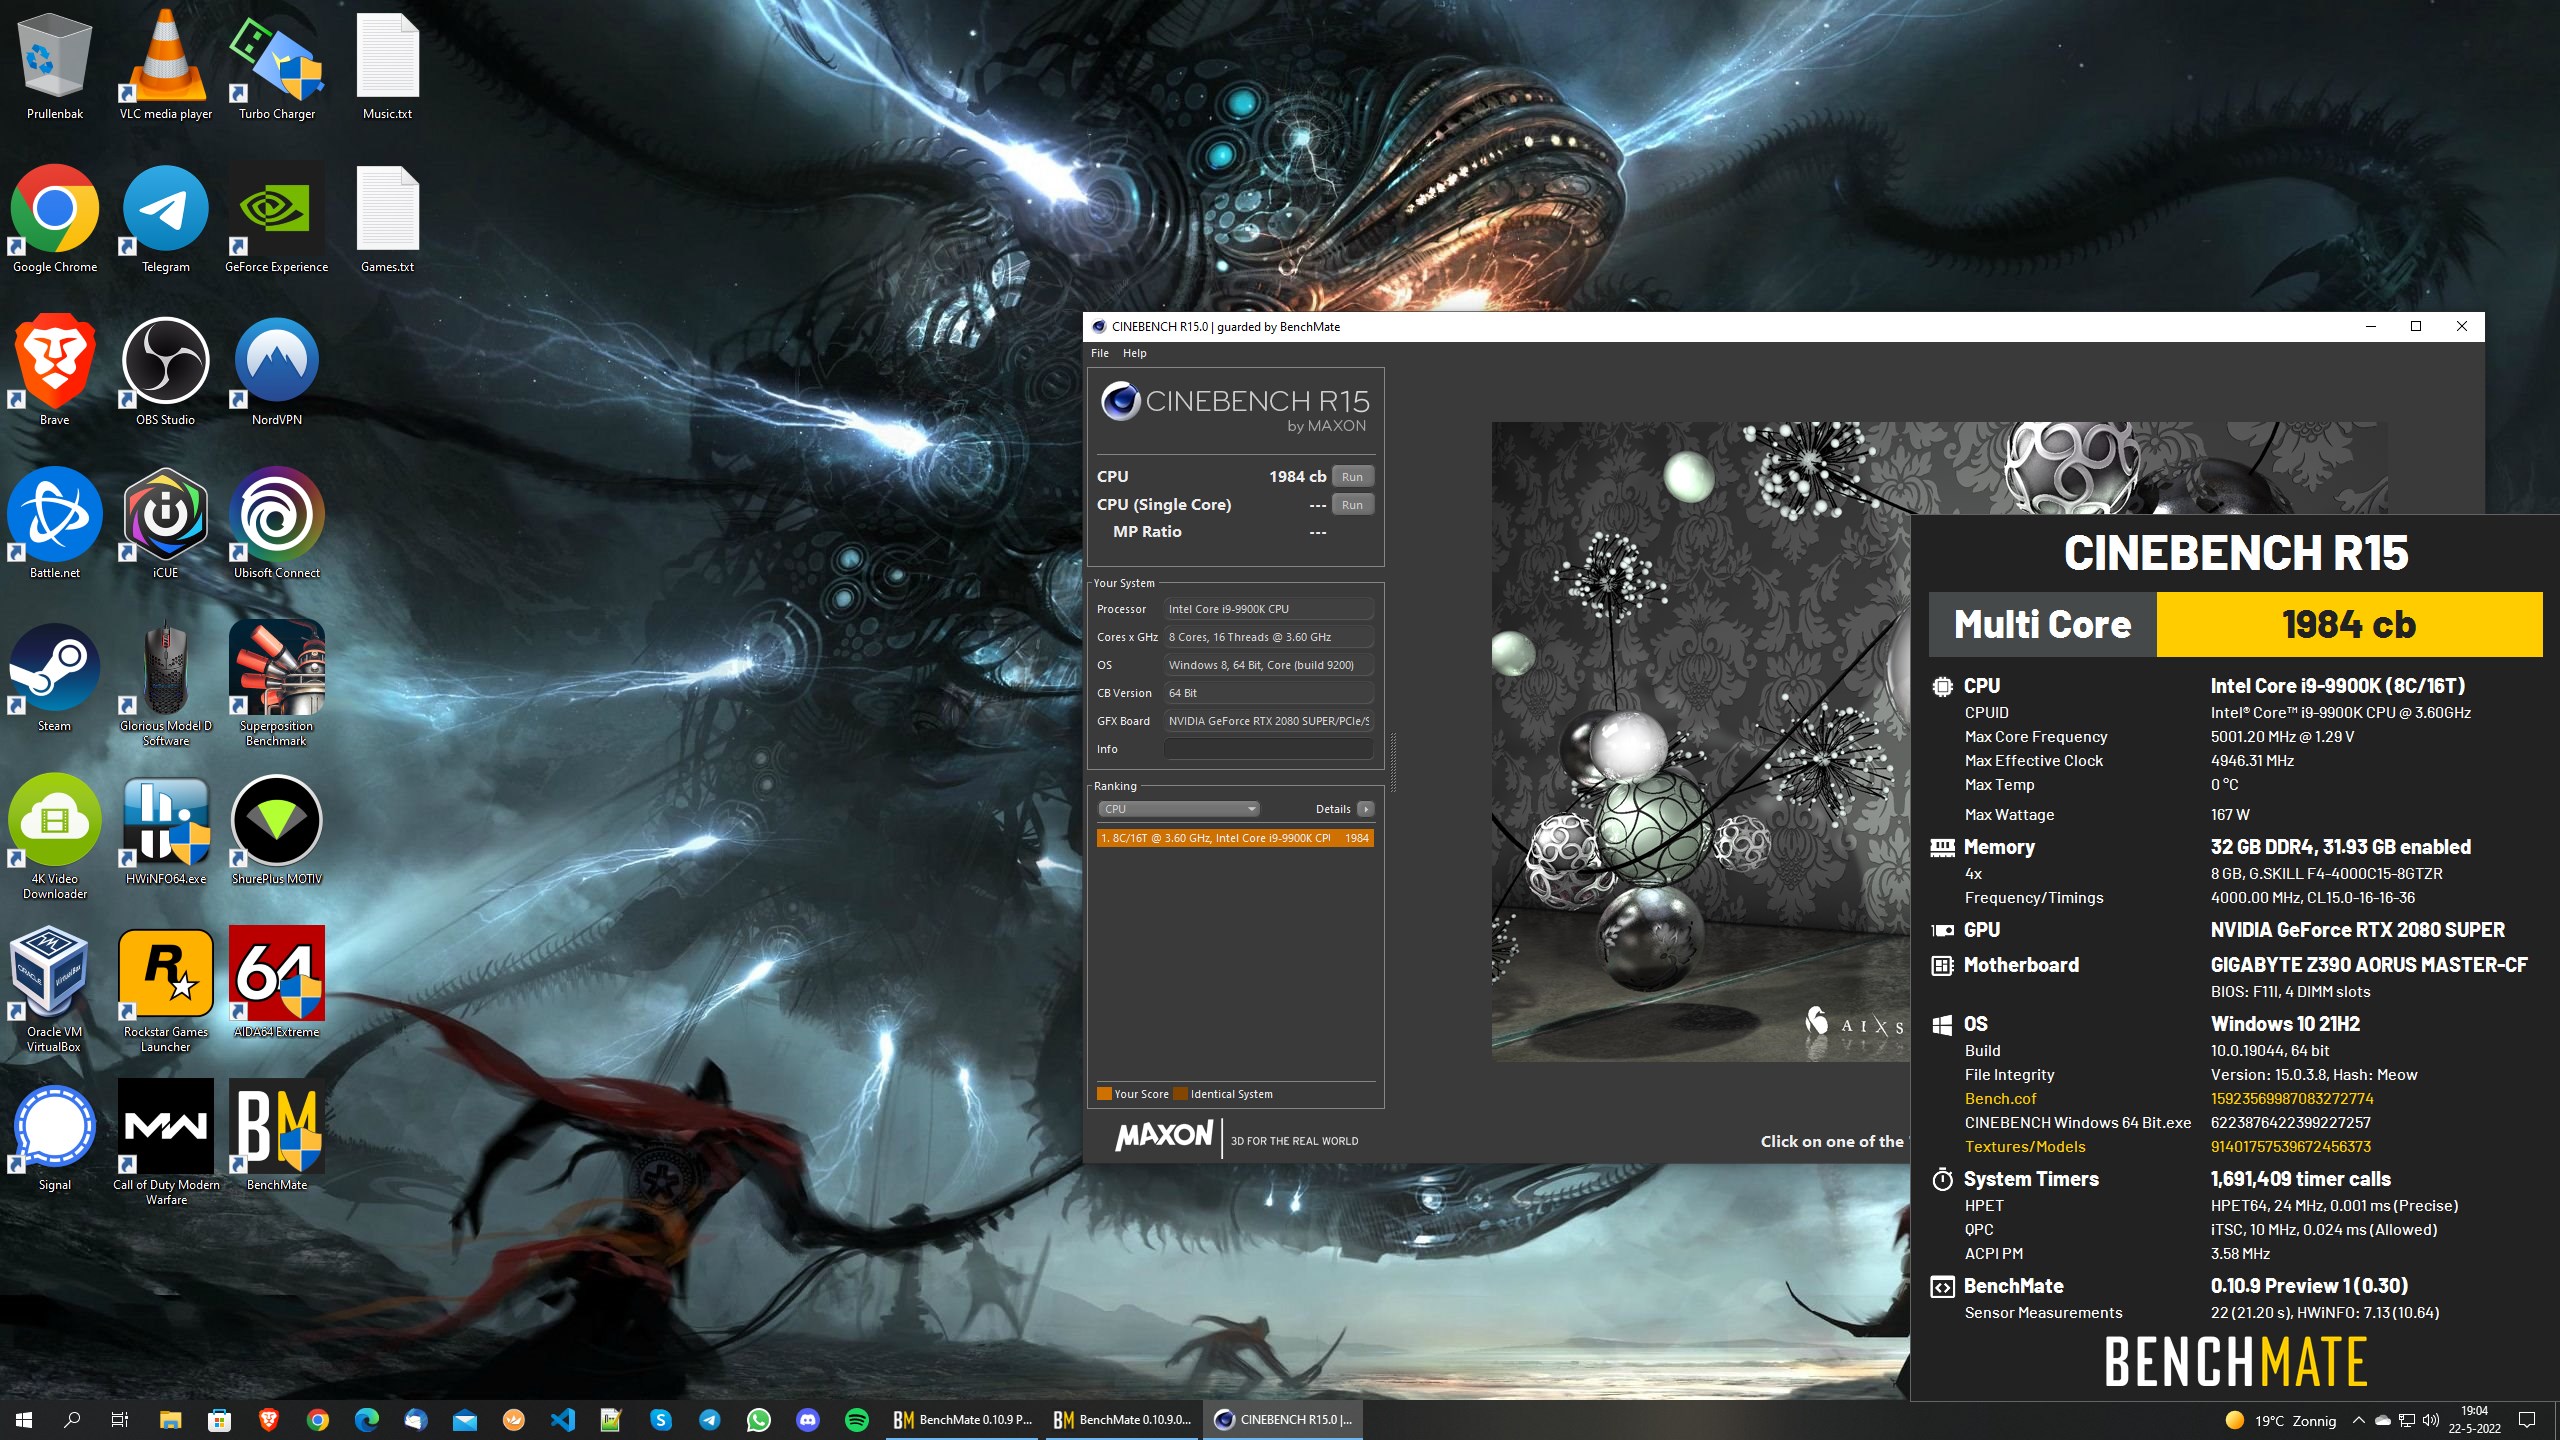Open iCUE shortcut
2560x1440 pixels.
[x=166, y=525]
